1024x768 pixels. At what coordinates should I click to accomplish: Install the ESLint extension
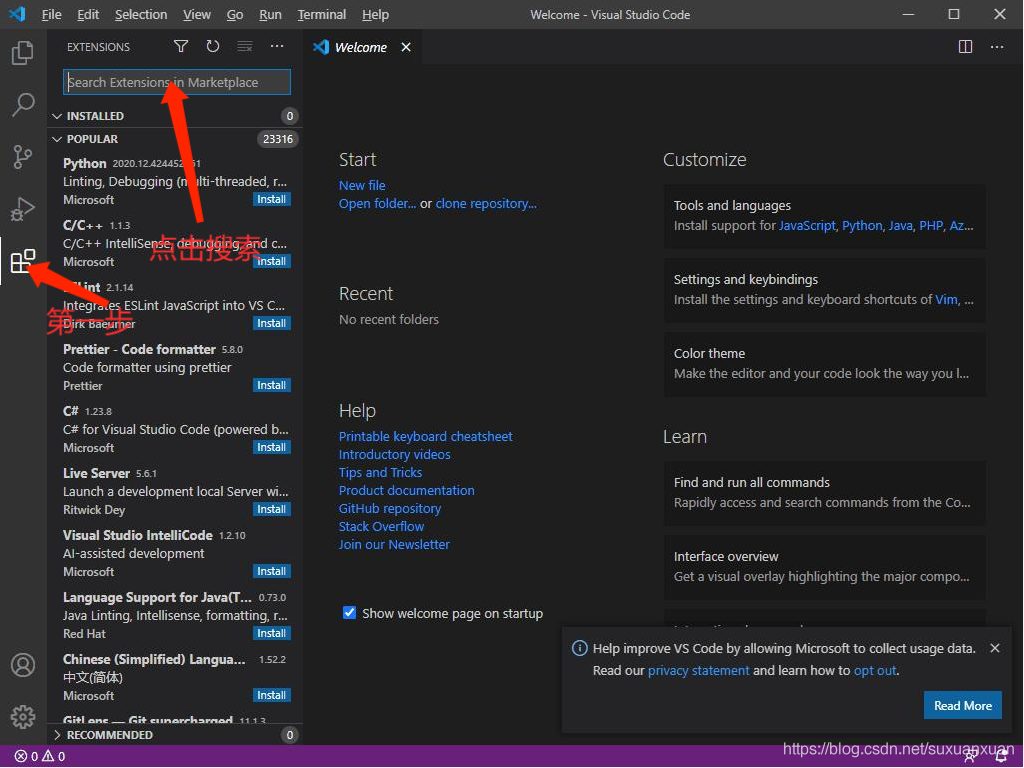(271, 323)
